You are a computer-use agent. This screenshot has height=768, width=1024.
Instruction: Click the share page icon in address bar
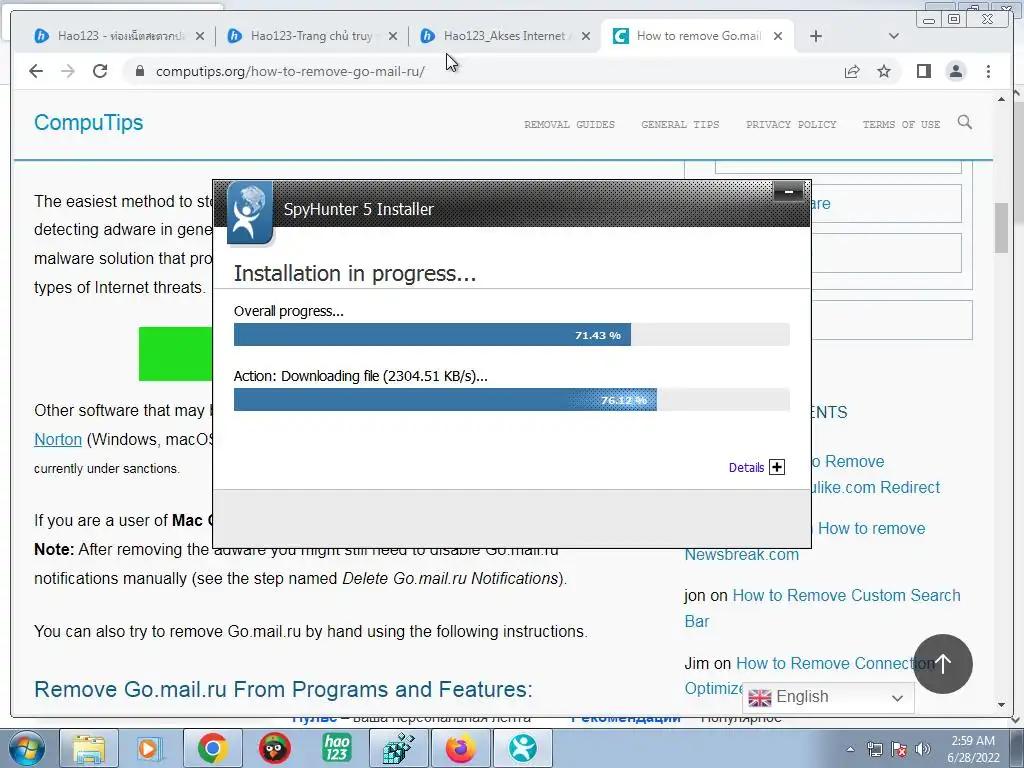852,71
